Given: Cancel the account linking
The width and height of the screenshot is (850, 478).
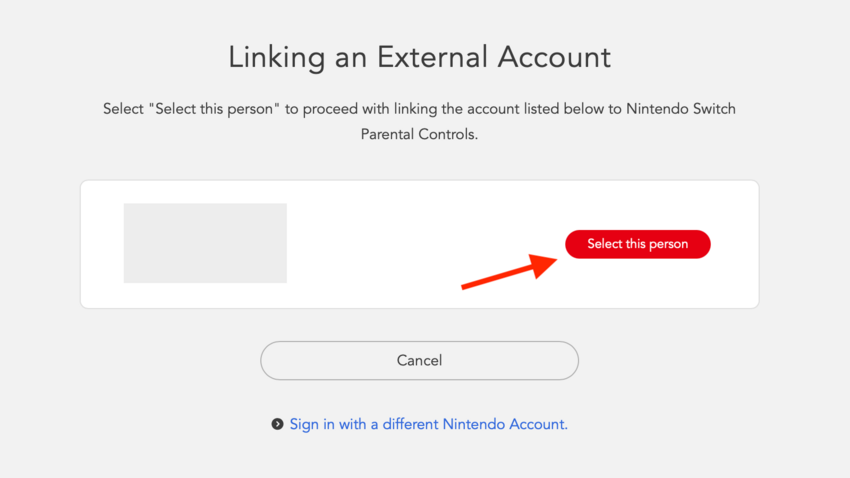Looking at the screenshot, I should click(419, 360).
